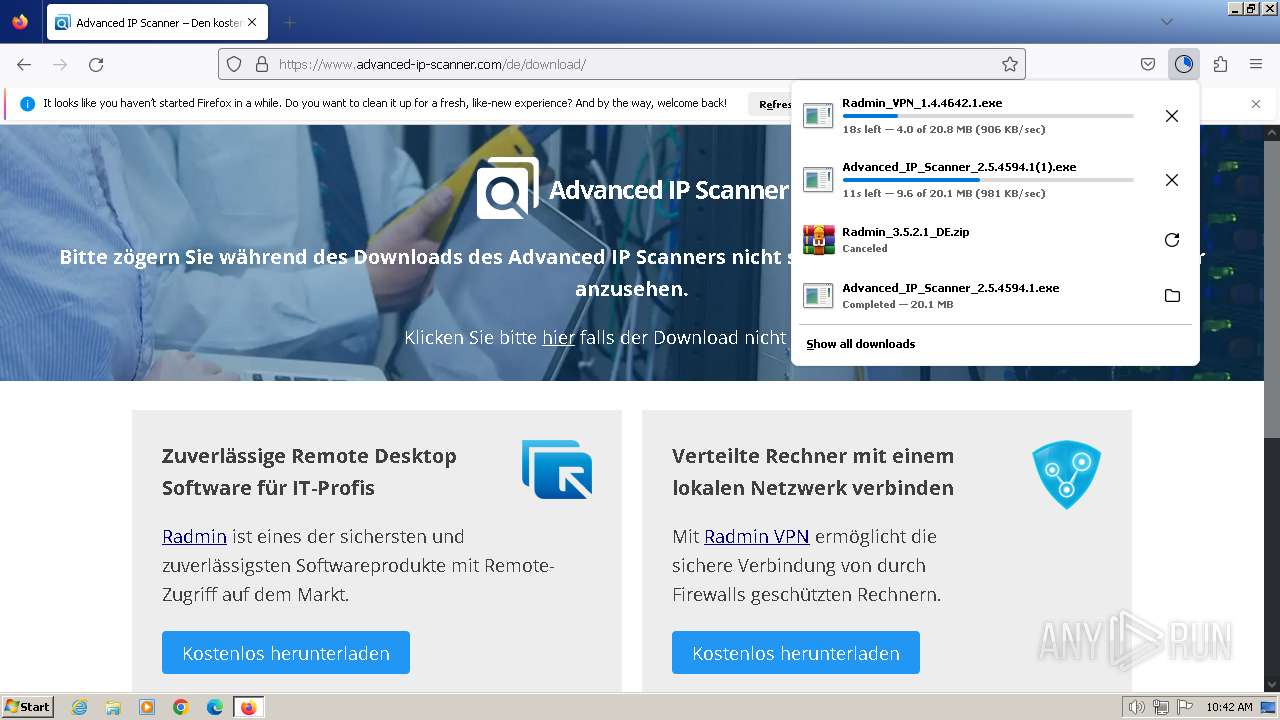Click the Advanced_IP_Scanner_2.5.4594.1.exe completed entry
This screenshot has height=720, width=1280.
point(995,296)
